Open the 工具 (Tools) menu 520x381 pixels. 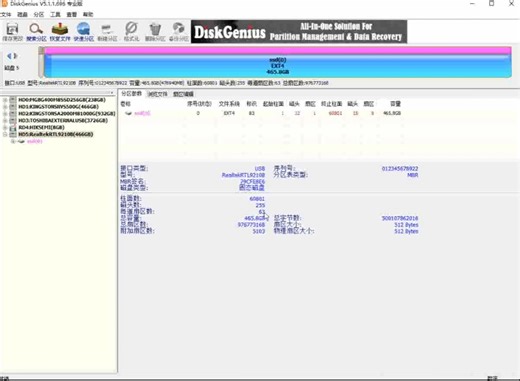pyautogui.click(x=55, y=14)
